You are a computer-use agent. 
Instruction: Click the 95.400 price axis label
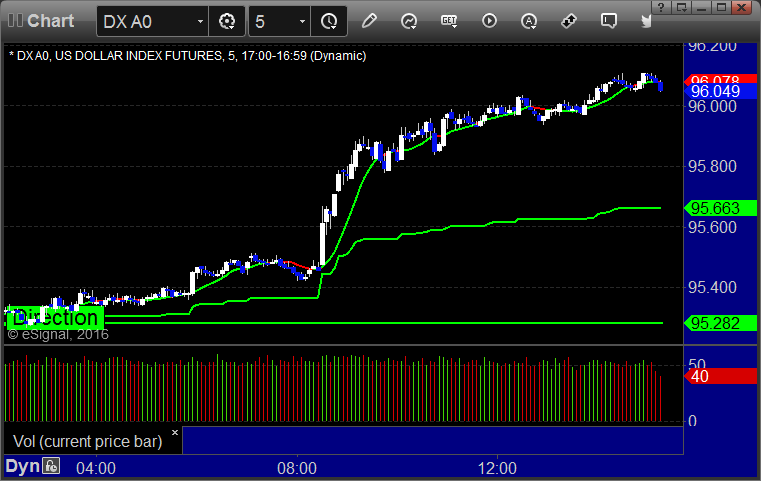712,287
